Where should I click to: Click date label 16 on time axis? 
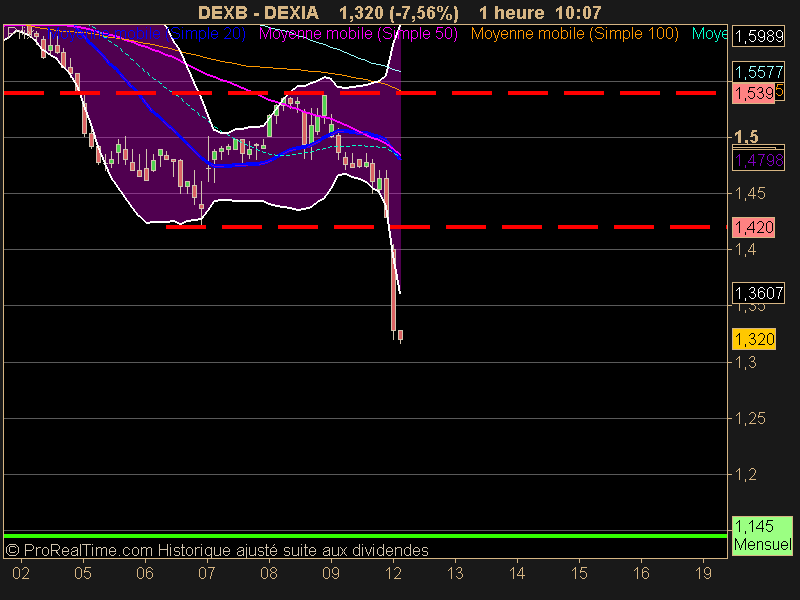[x=641, y=573]
